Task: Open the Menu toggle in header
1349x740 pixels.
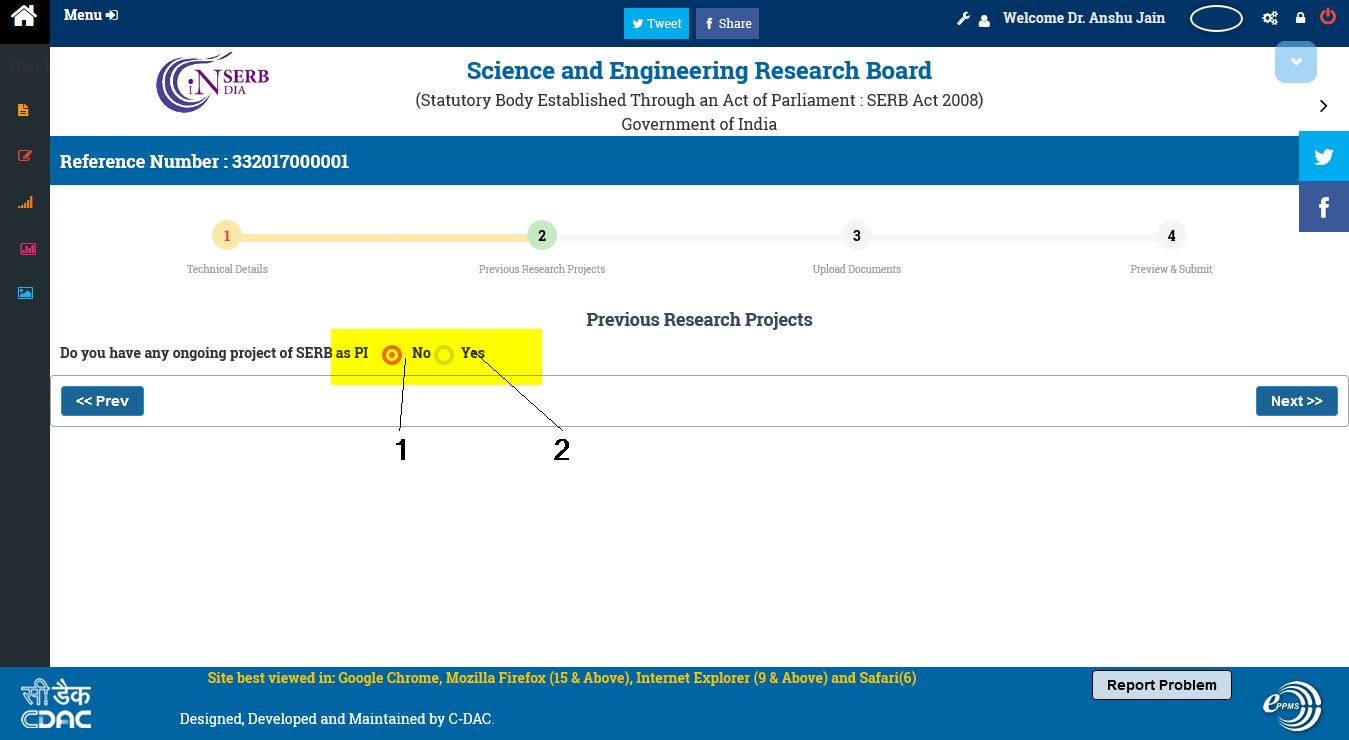Action: [x=91, y=15]
